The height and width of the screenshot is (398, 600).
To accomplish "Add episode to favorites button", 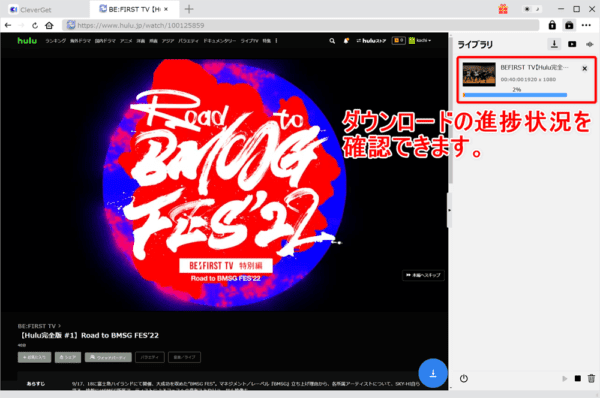I will (34, 357).
